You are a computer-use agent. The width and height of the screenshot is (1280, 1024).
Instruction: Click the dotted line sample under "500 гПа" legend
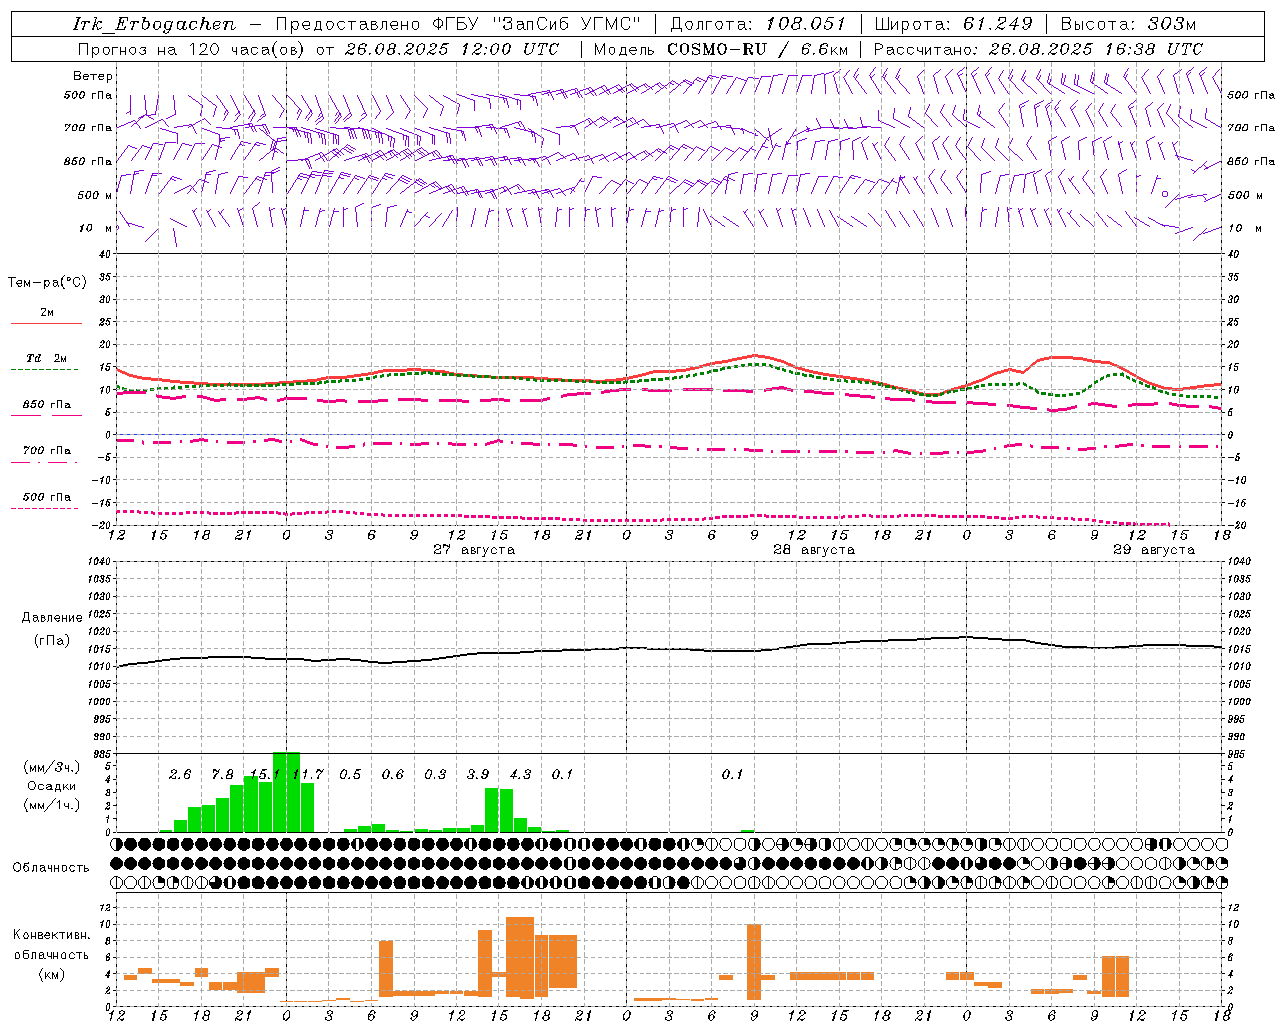[x=46, y=509]
